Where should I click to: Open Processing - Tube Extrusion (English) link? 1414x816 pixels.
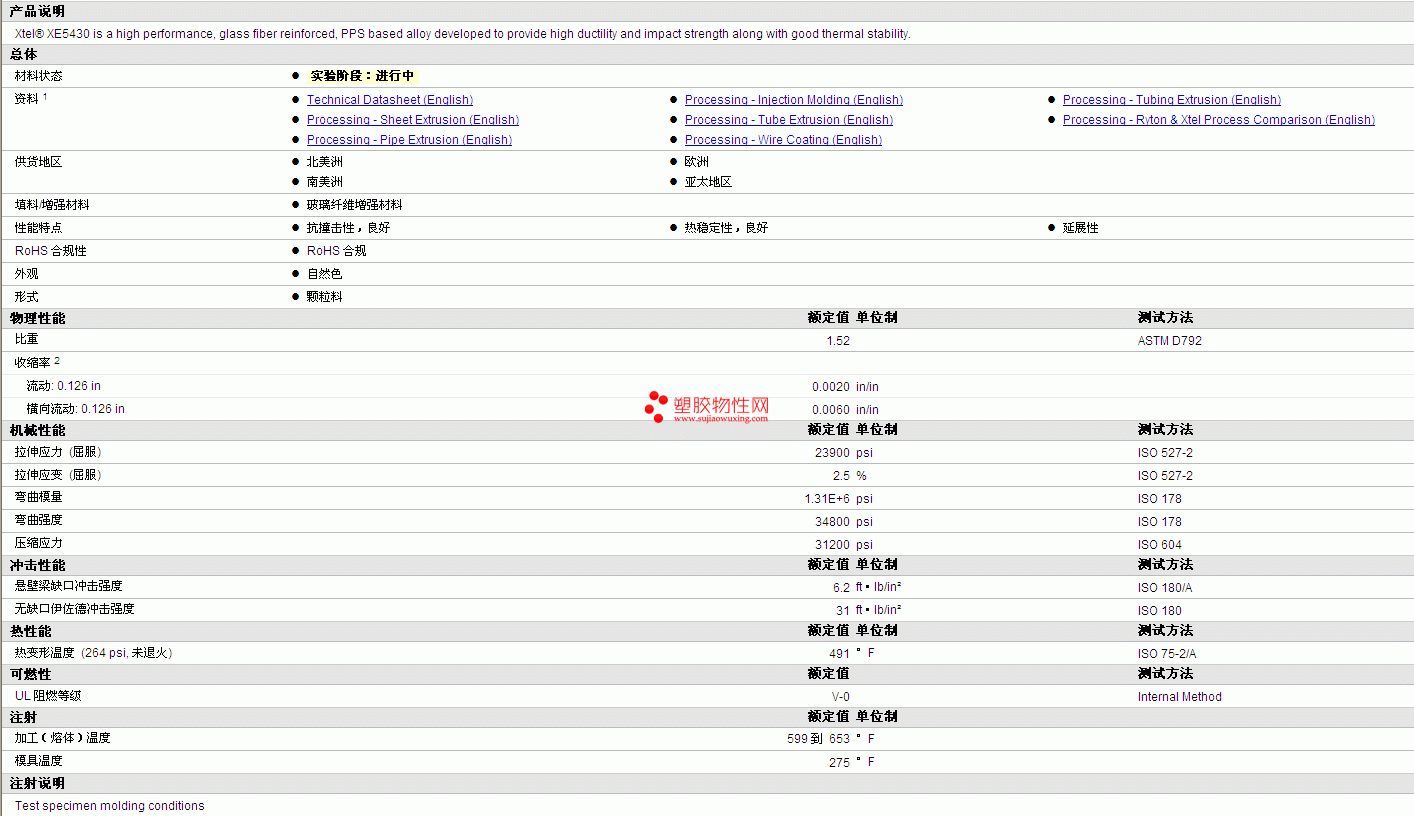[x=789, y=120]
